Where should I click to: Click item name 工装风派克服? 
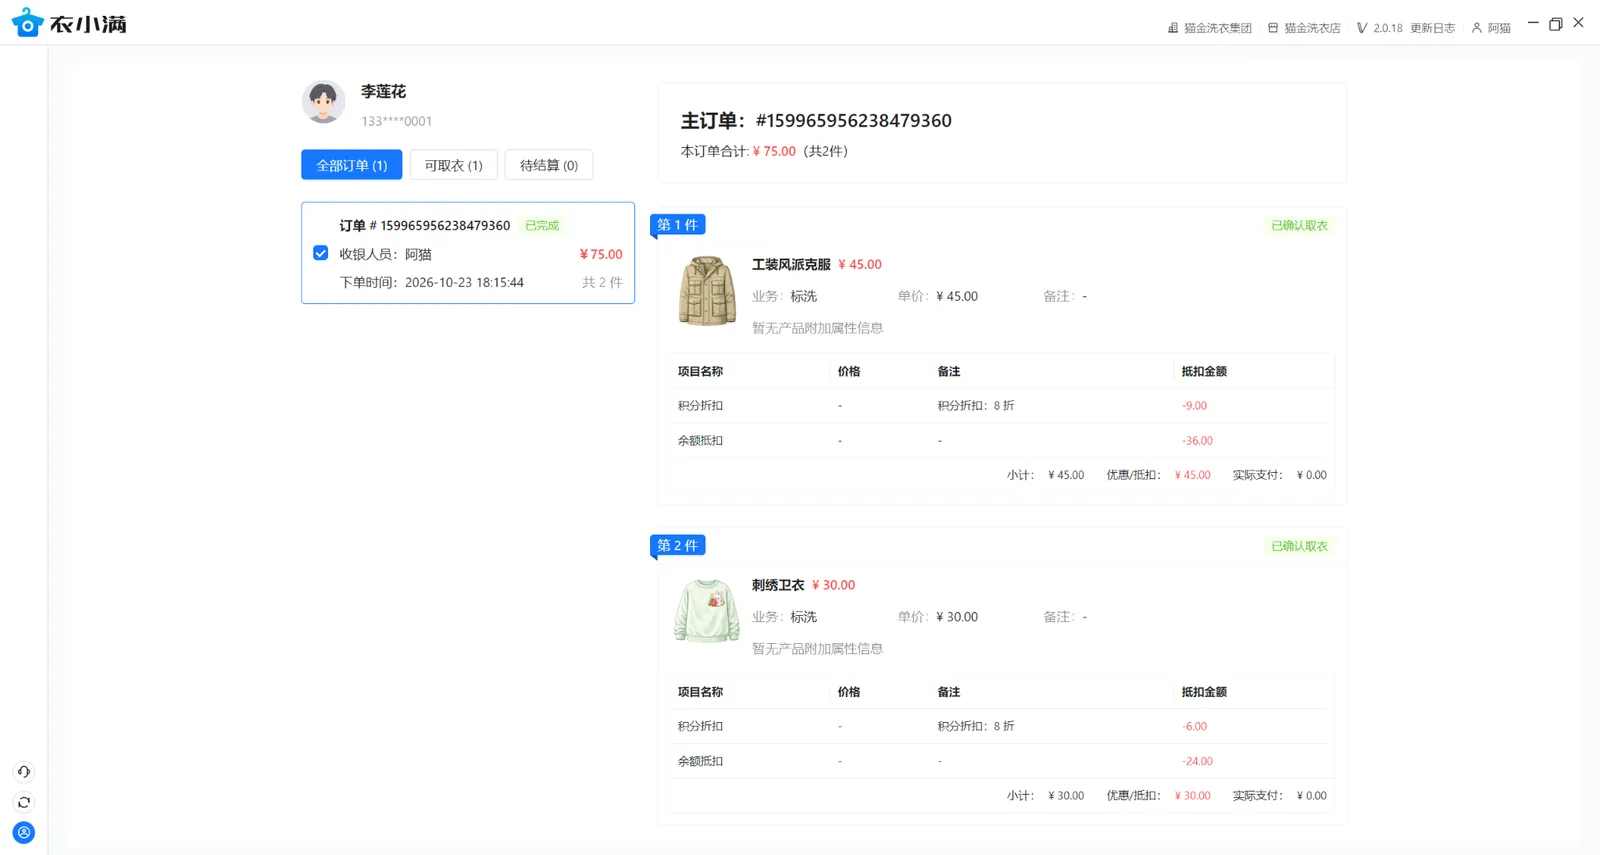pyautogui.click(x=791, y=264)
